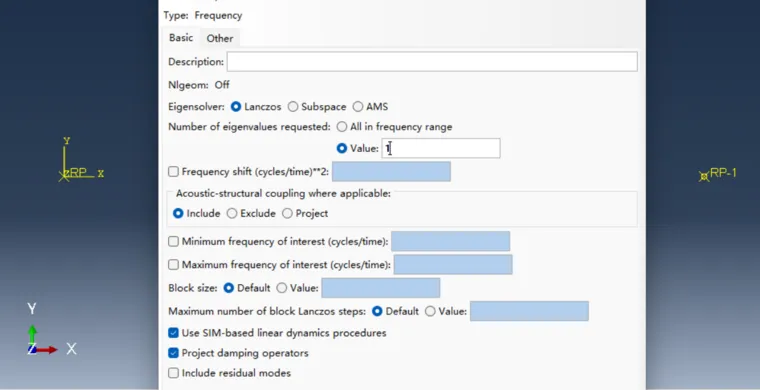Click the eigenvalues Value input box
This screenshot has height=390, width=760.
tap(441, 148)
